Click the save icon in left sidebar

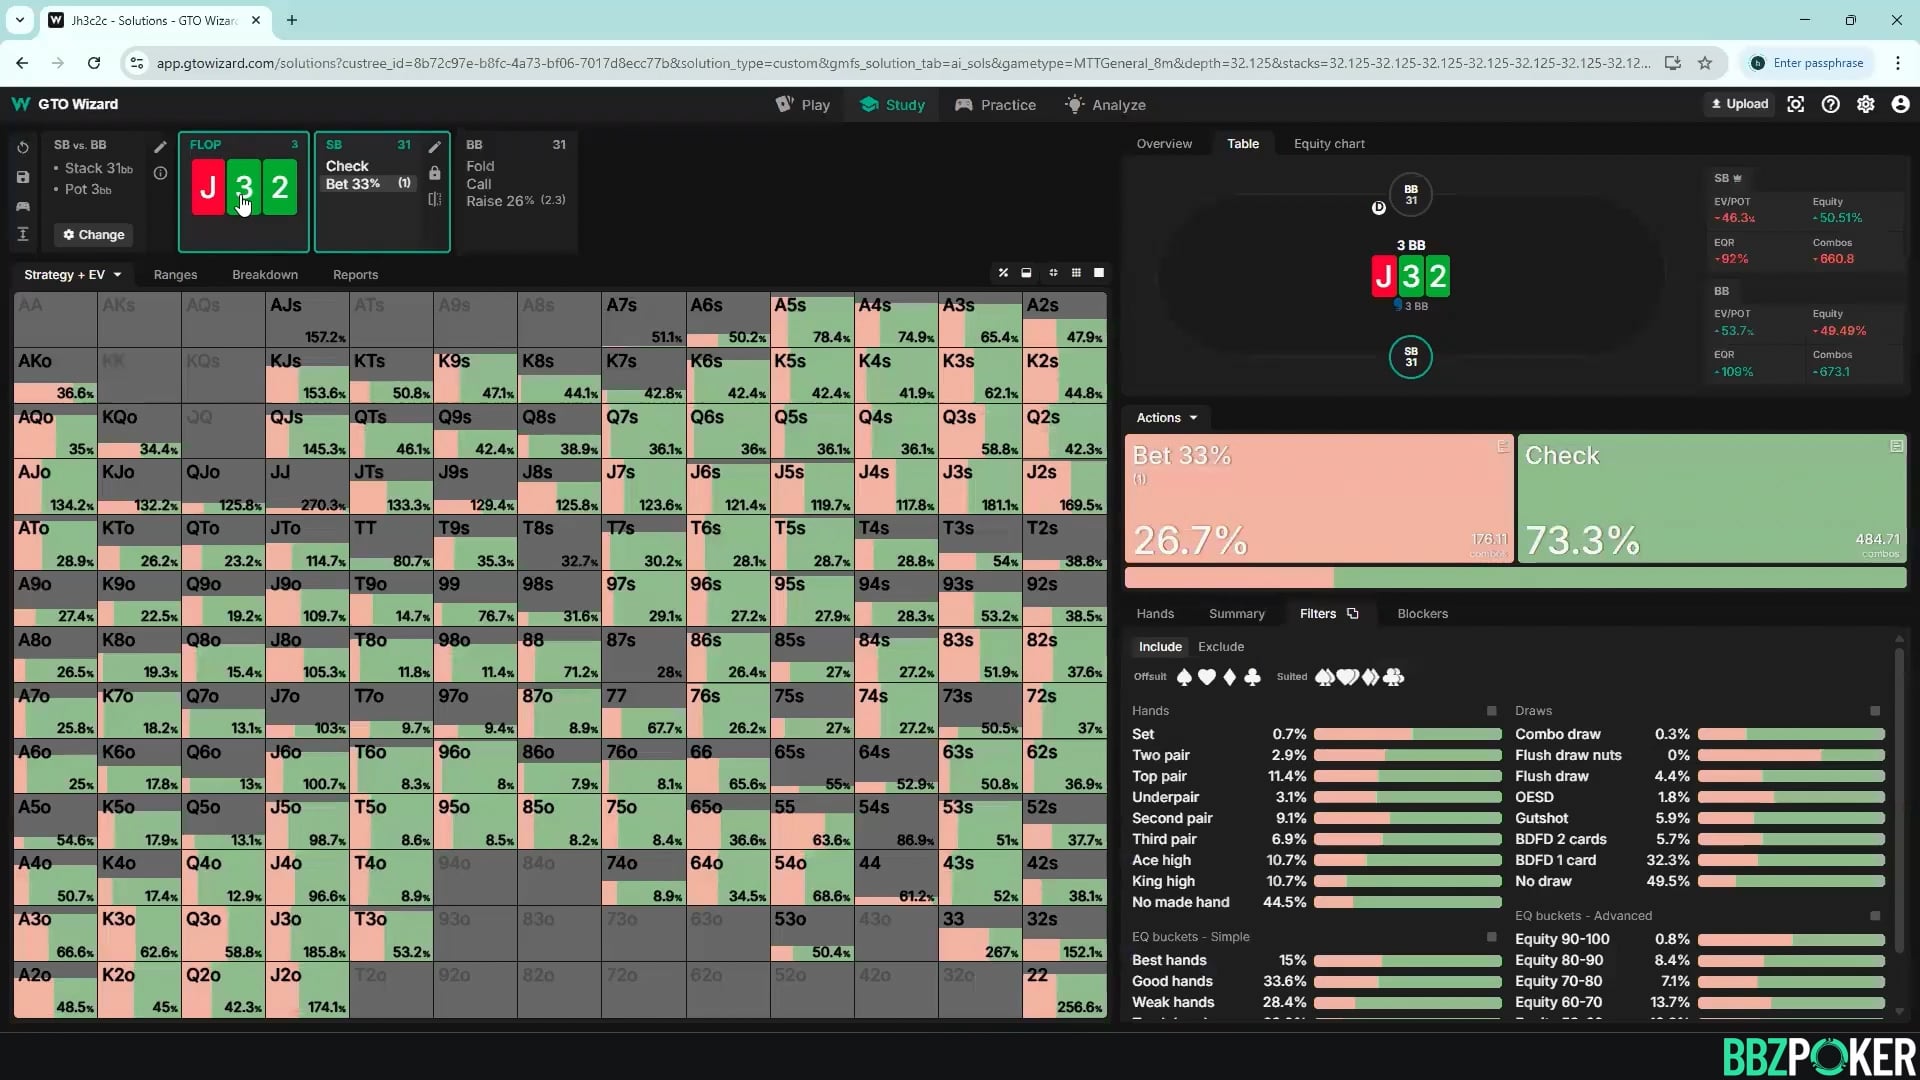point(23,177)
